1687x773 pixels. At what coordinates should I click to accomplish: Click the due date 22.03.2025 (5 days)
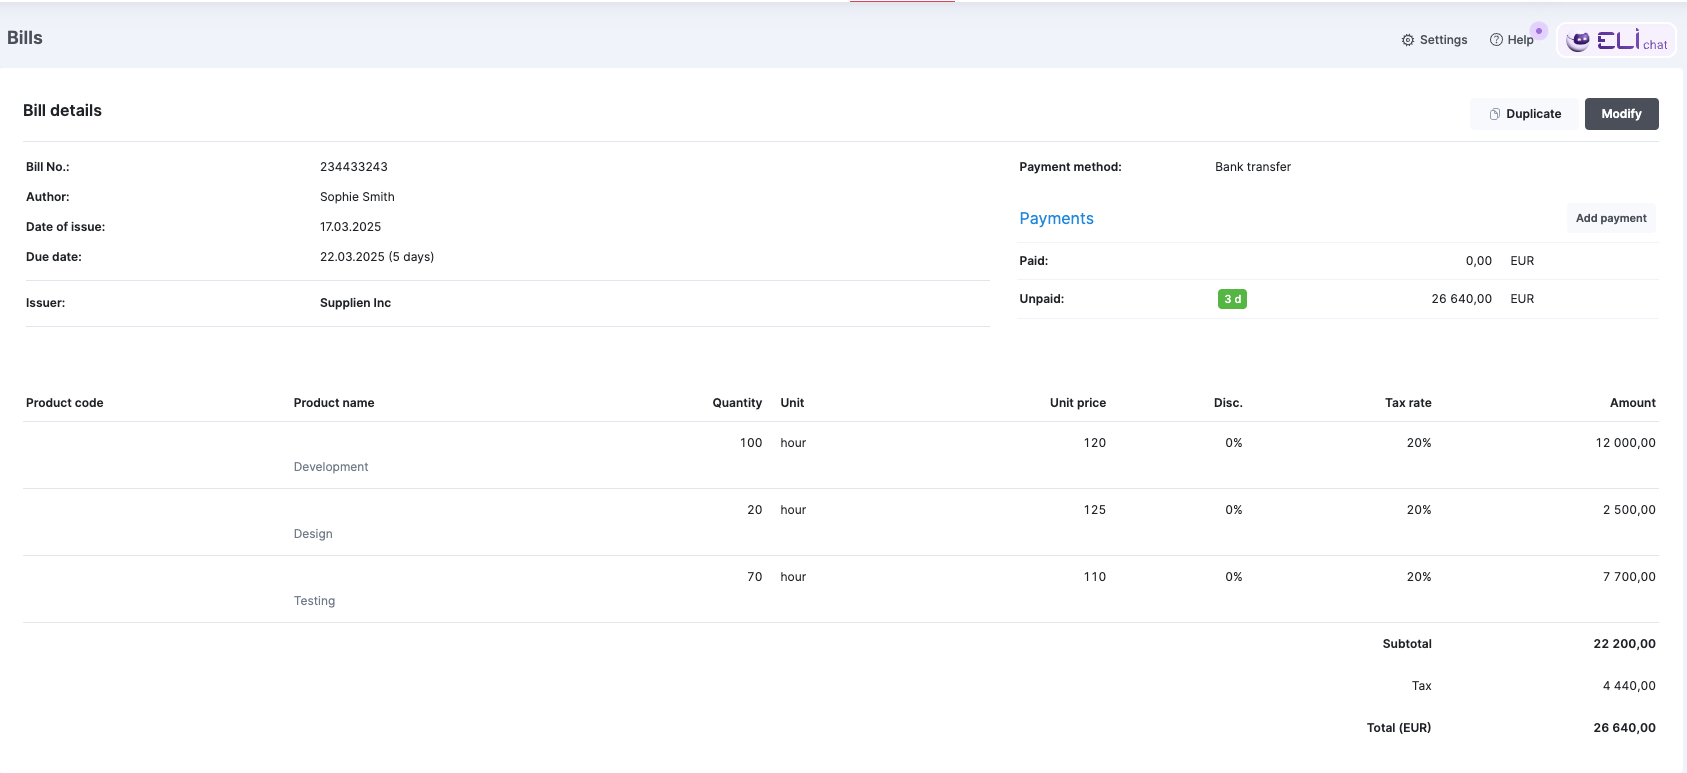coord(377,257)
